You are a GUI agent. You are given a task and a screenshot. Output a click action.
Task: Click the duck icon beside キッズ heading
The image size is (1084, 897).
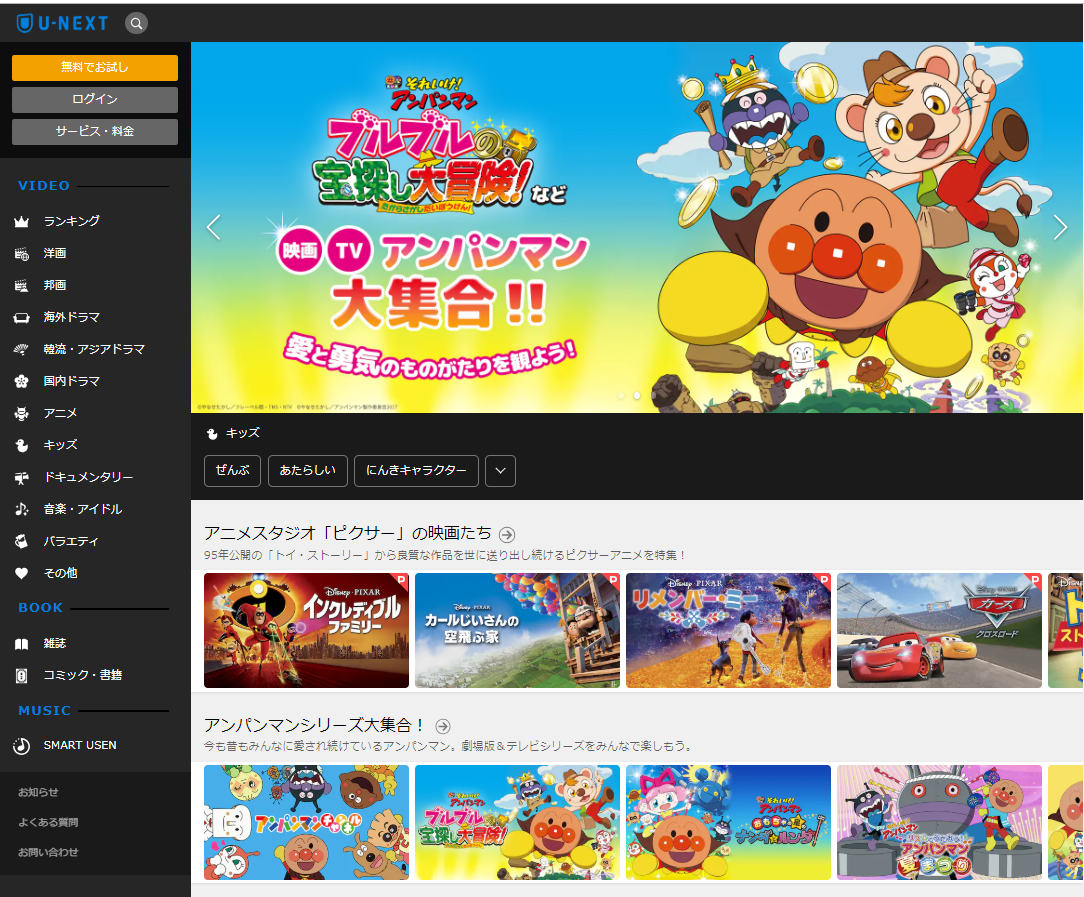[x=212, y=434]
